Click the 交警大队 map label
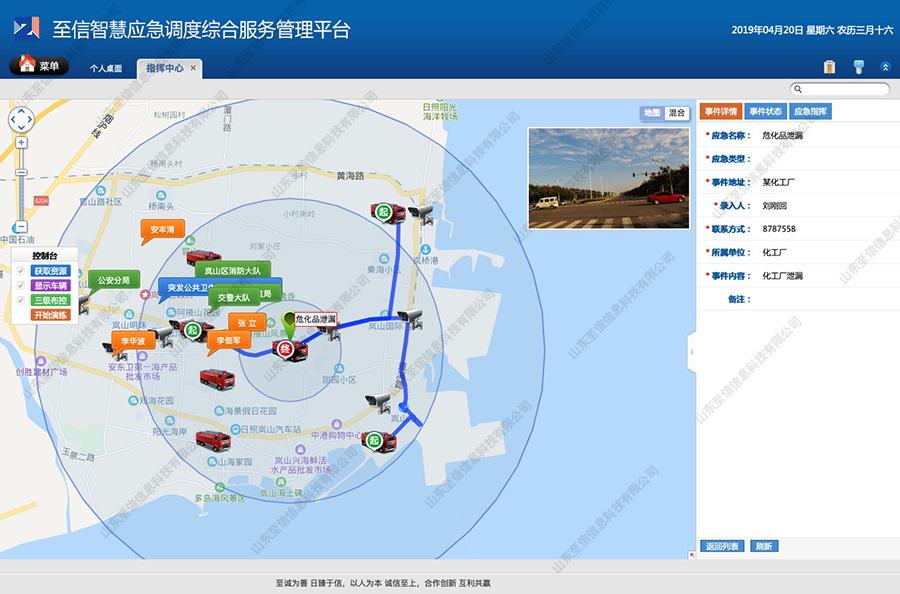This screenshot has width=900, height=594. [234, 297]
